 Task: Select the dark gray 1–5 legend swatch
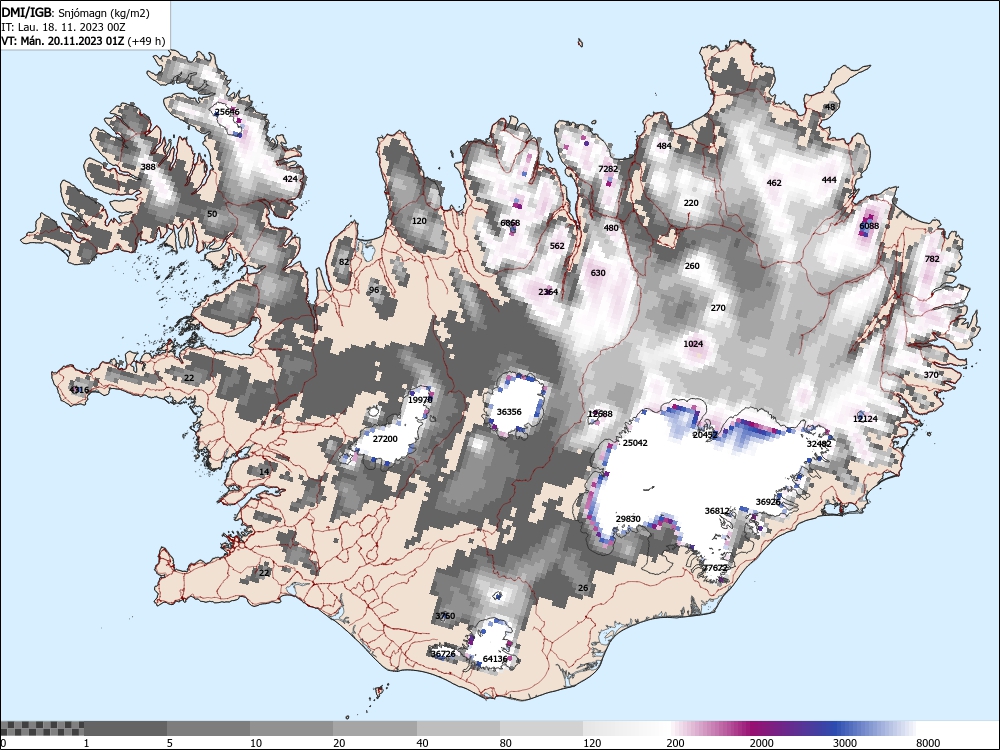pyautogui.click(x=125, y=728)
